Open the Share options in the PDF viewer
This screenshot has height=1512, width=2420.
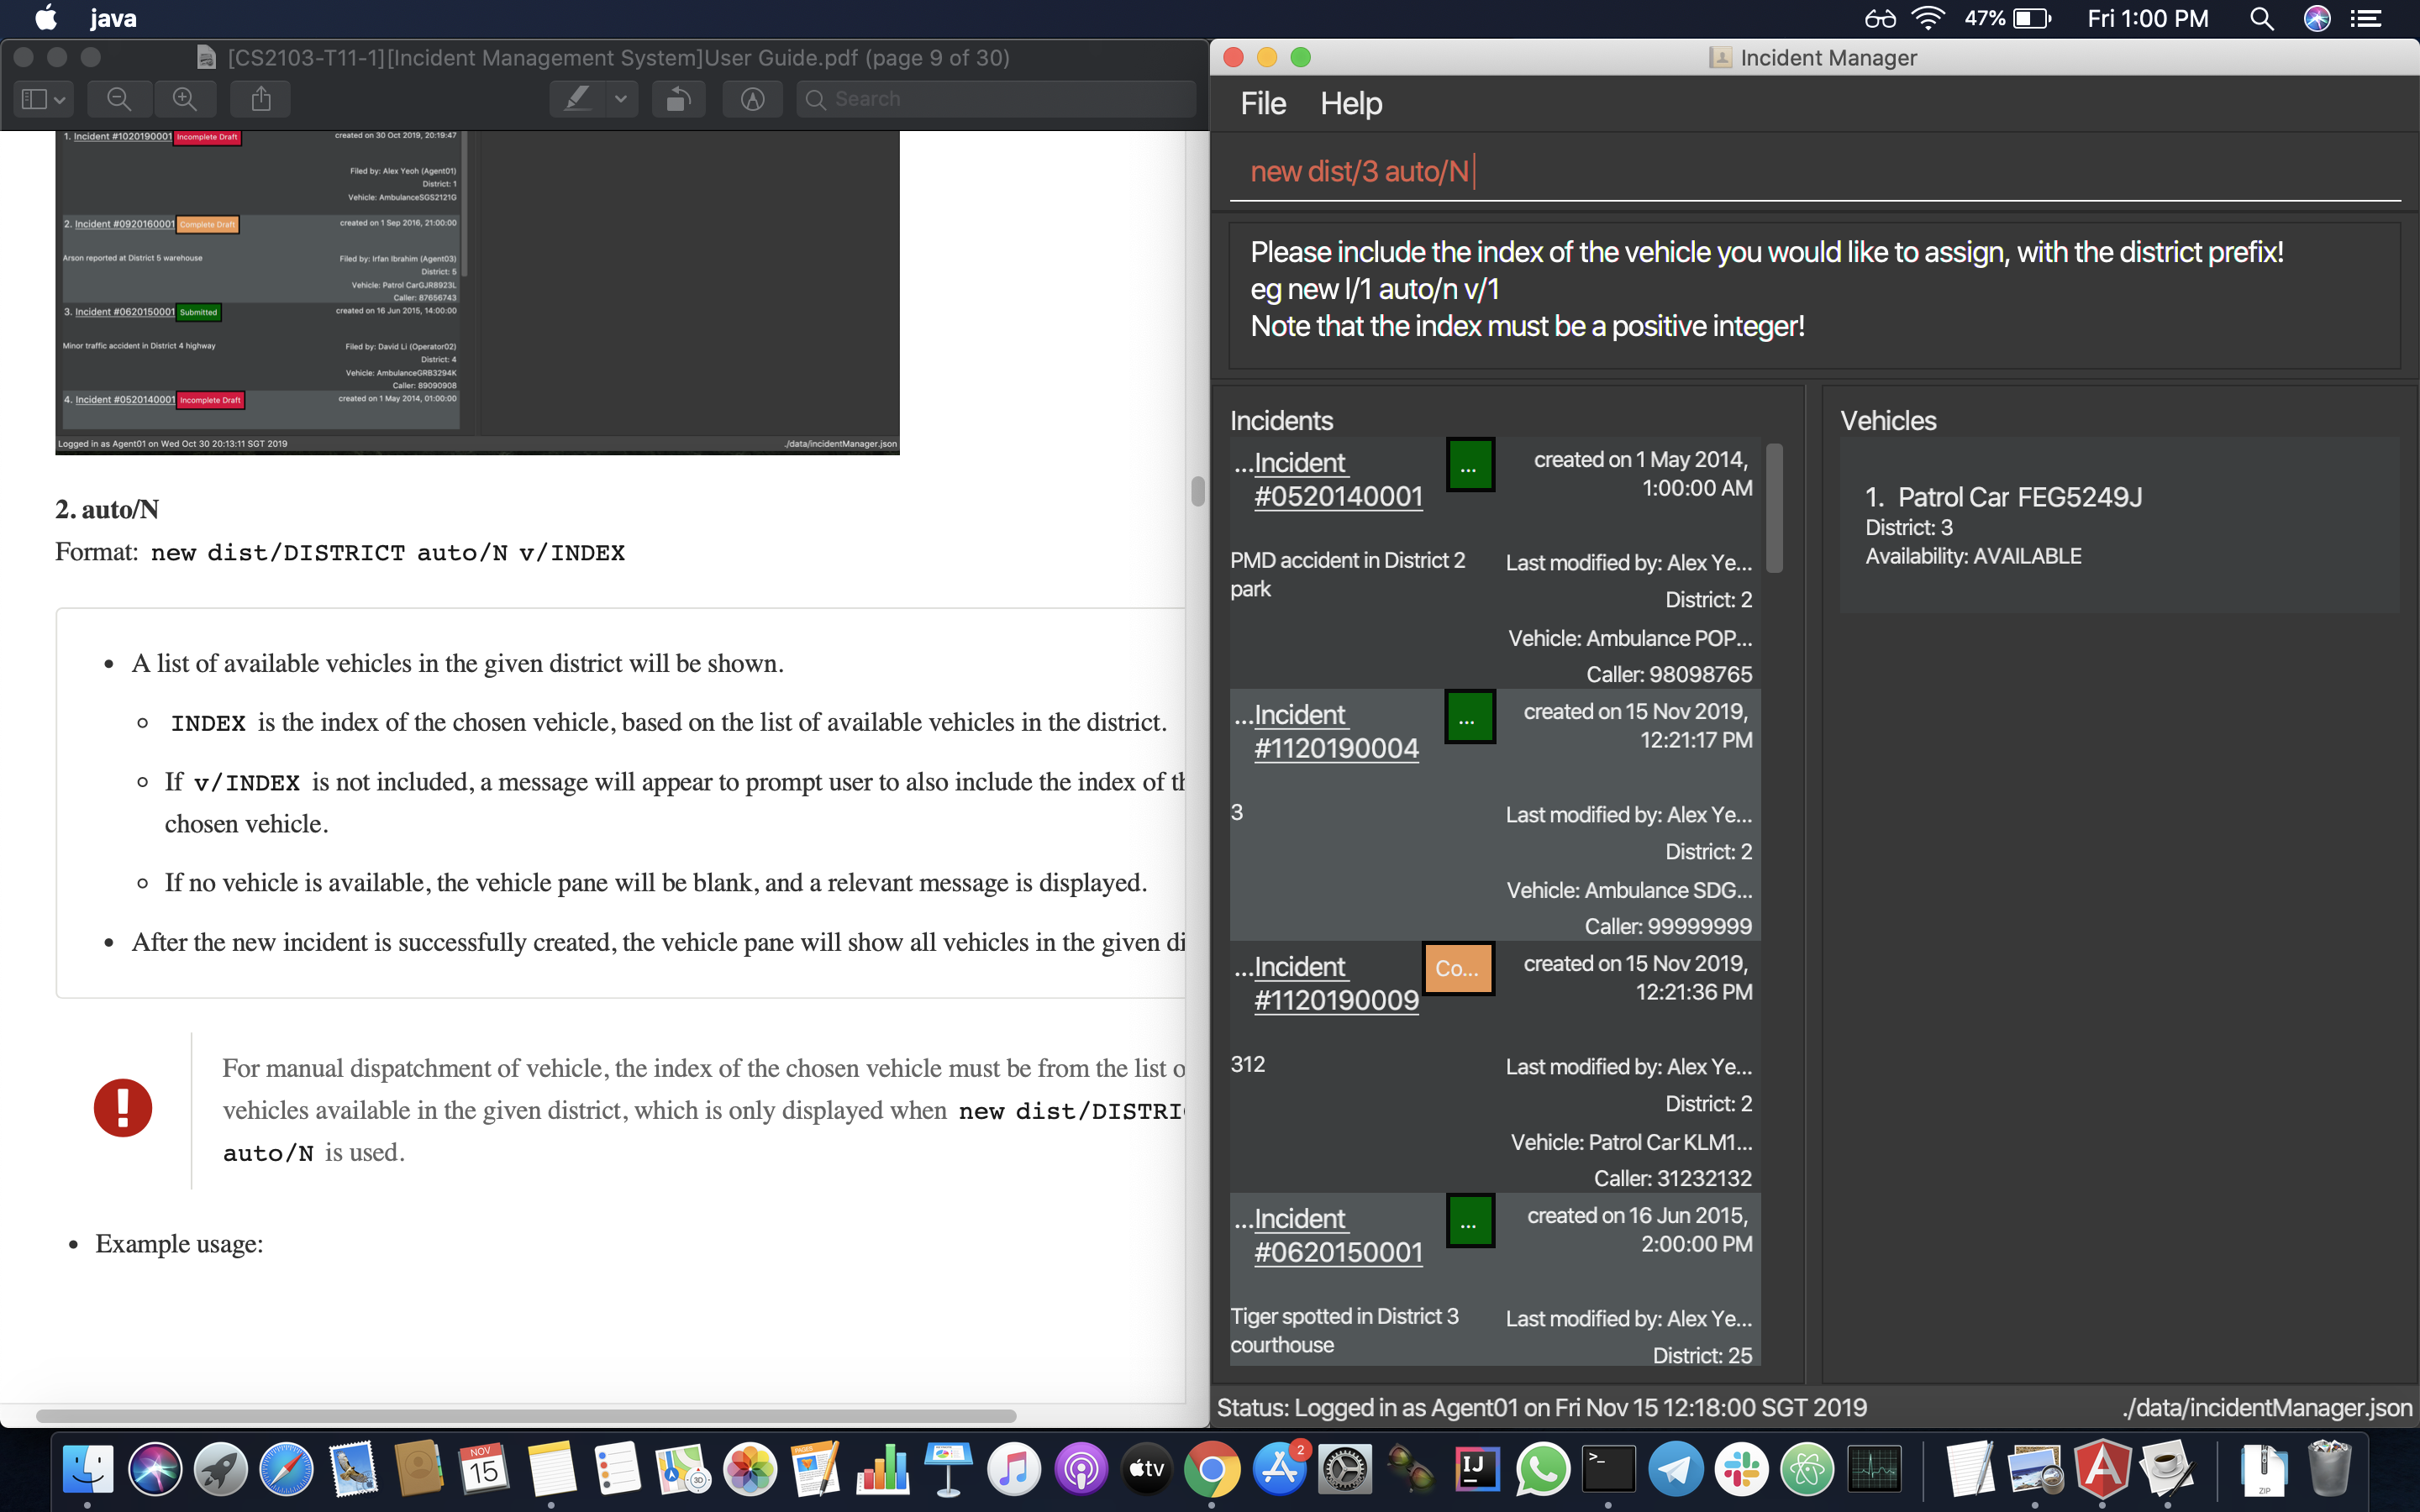tap(260, 98)
